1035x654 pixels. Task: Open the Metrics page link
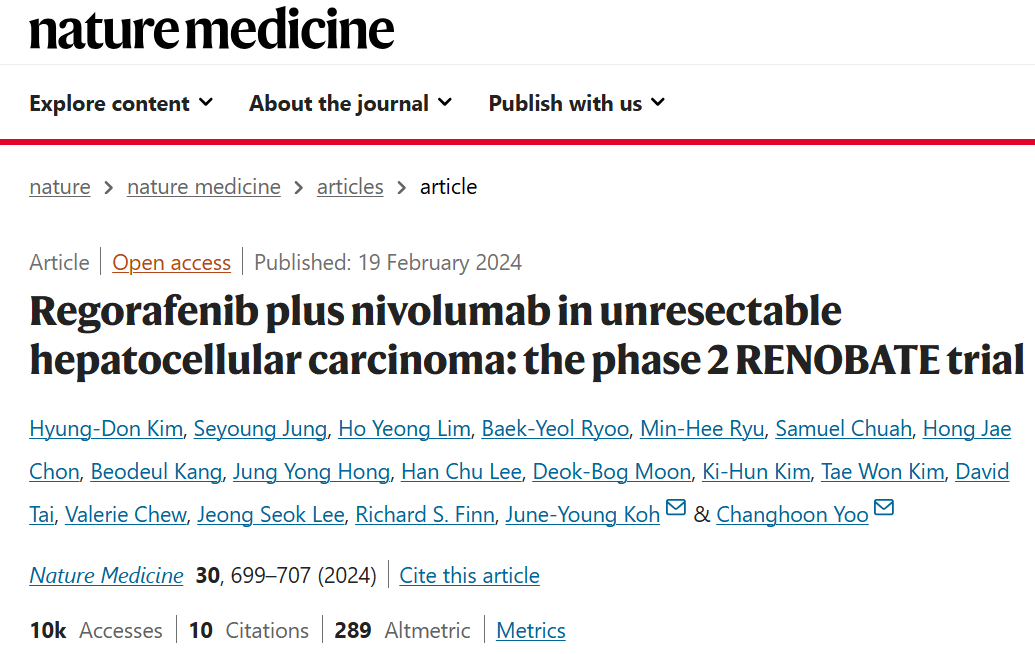pos(531,630)
